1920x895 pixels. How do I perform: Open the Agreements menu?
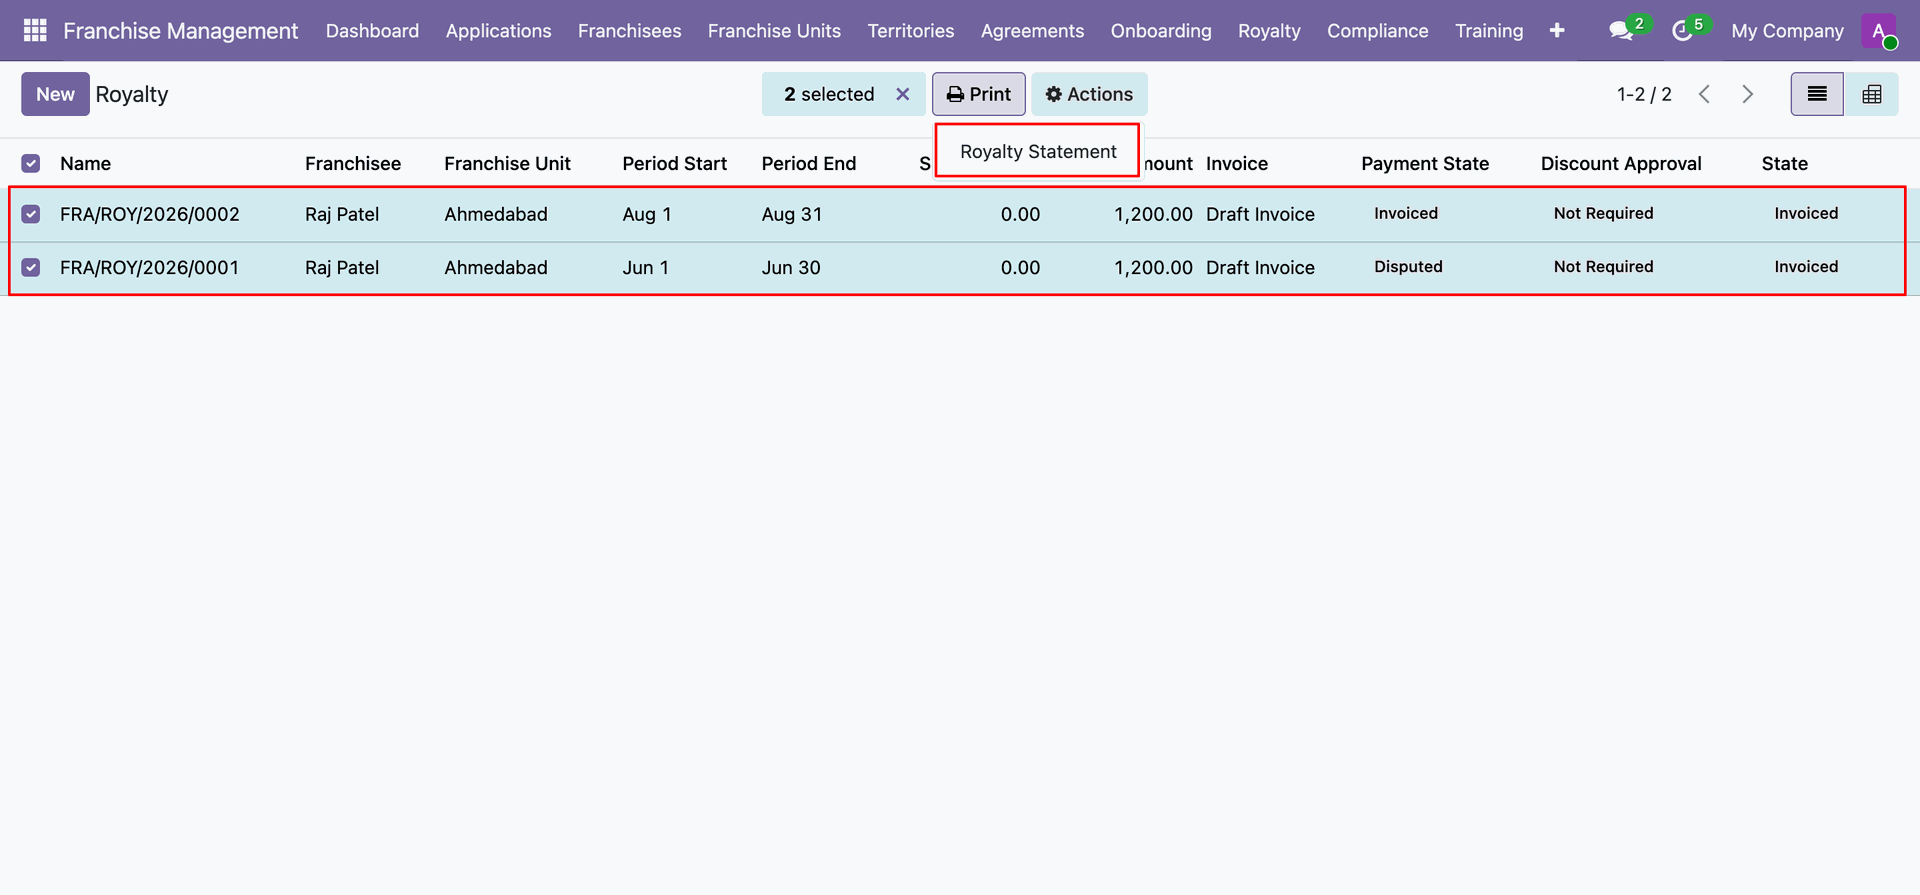[1032, 31]
